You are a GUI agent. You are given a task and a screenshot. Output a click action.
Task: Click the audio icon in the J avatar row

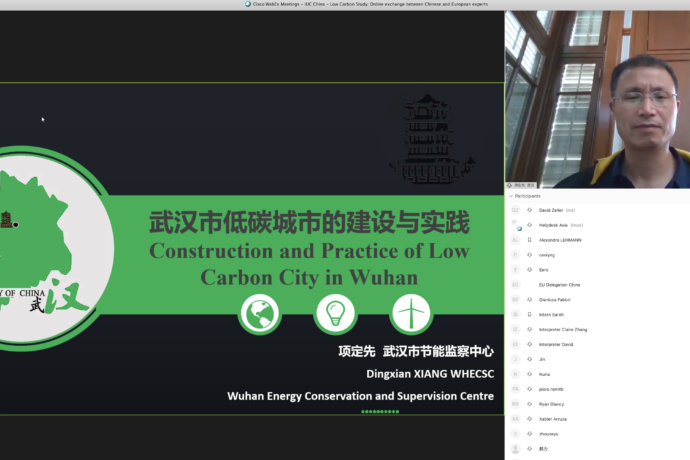point(529,359)
